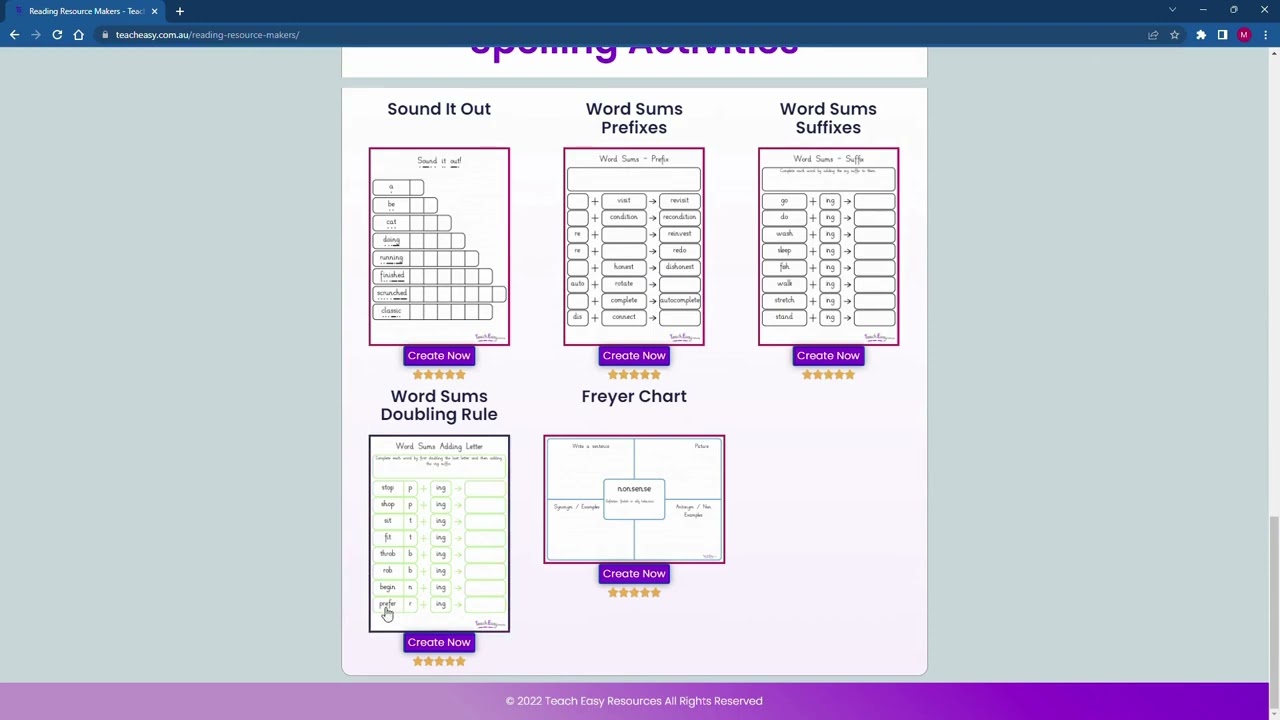This screenshot has height=720, width=1280.
Task: Create Now for Freyer Chart
Action: click(634, 574)
